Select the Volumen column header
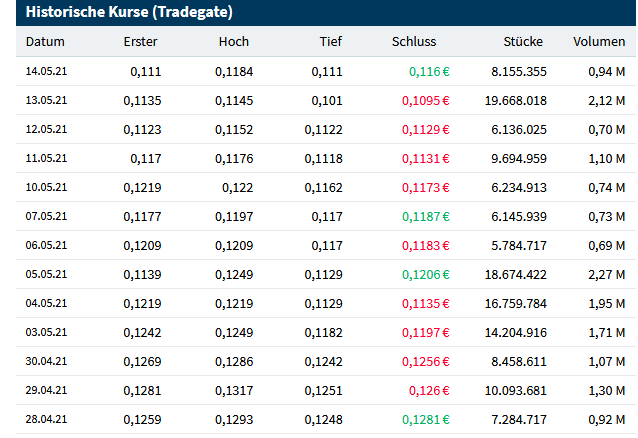The width and height of the screenshot is (638, 438). [599, 42]
